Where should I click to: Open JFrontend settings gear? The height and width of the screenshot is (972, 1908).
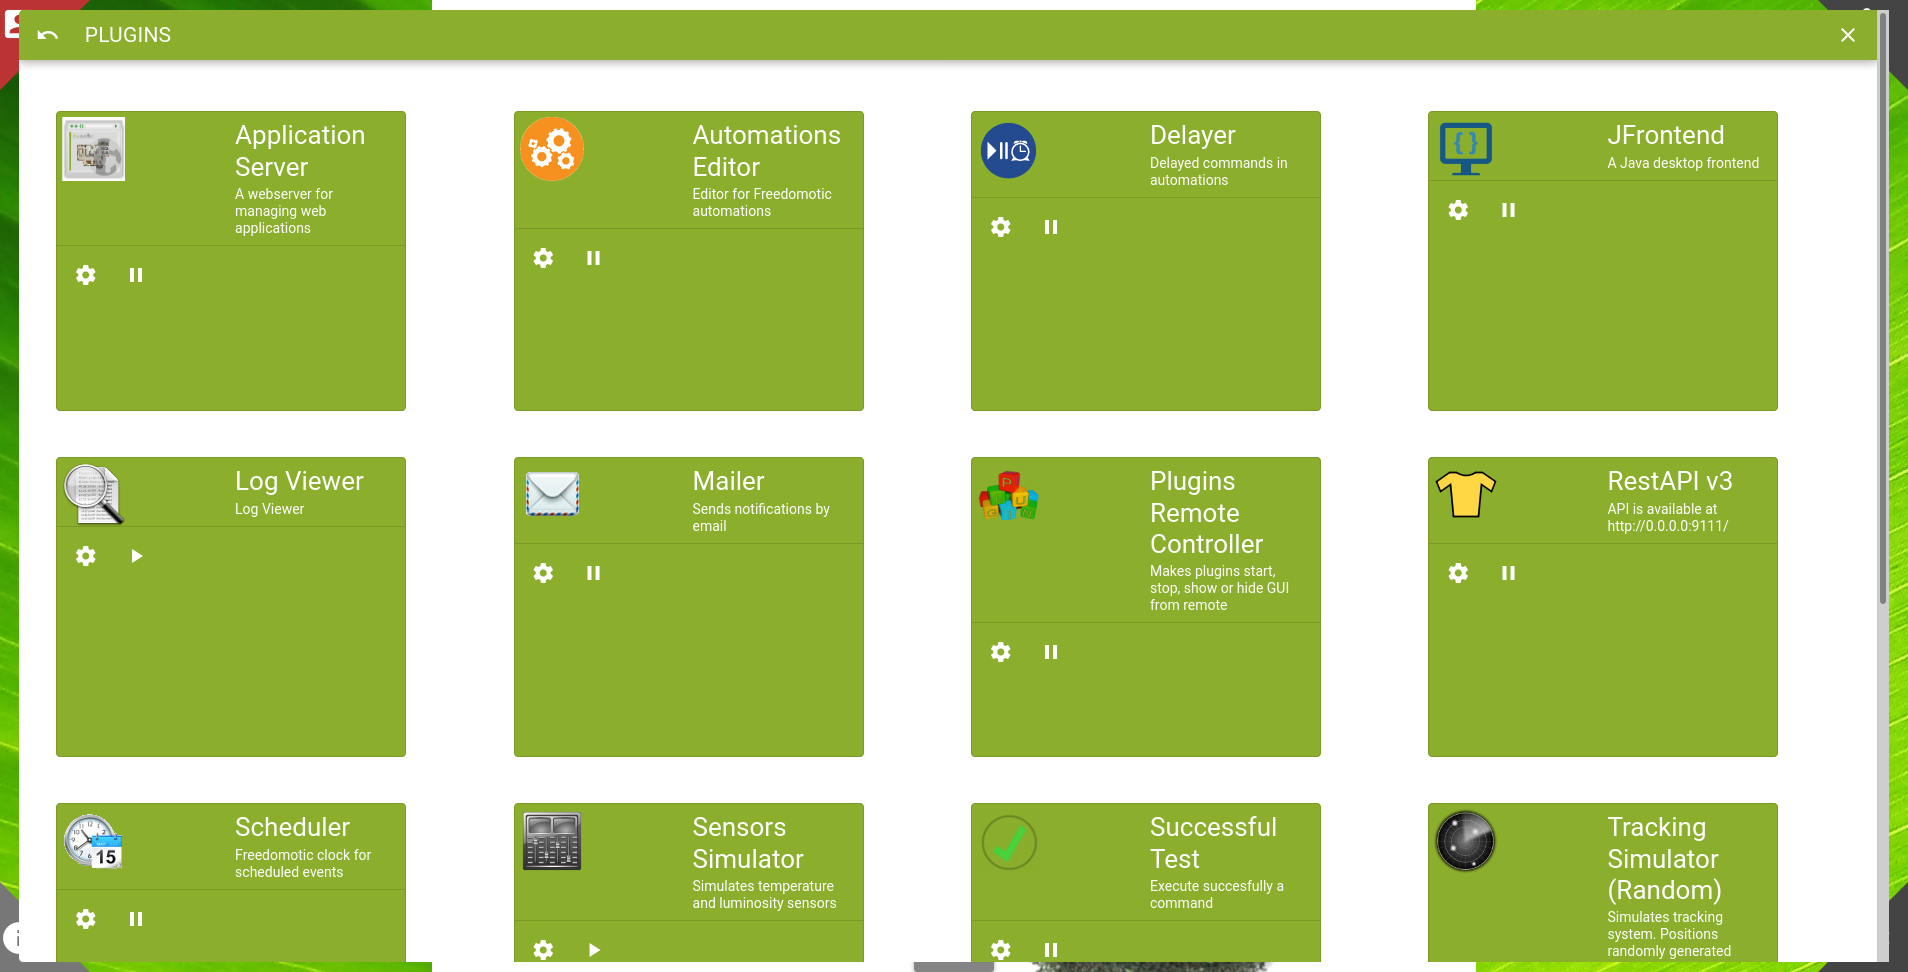pyautogui.click(x=1458, y=210)
